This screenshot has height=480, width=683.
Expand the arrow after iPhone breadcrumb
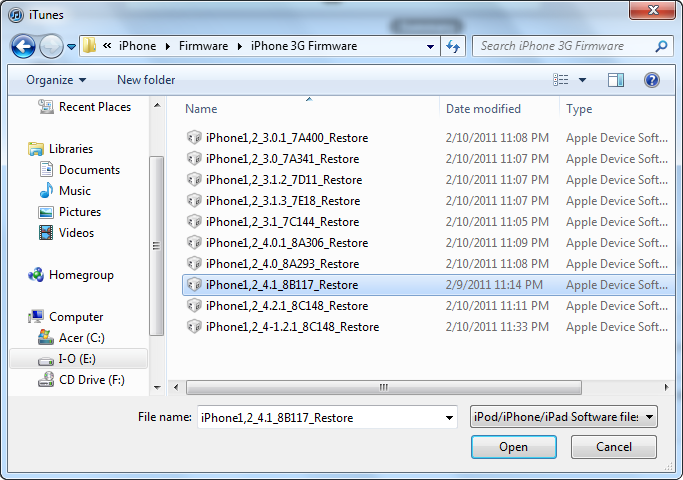168,46
